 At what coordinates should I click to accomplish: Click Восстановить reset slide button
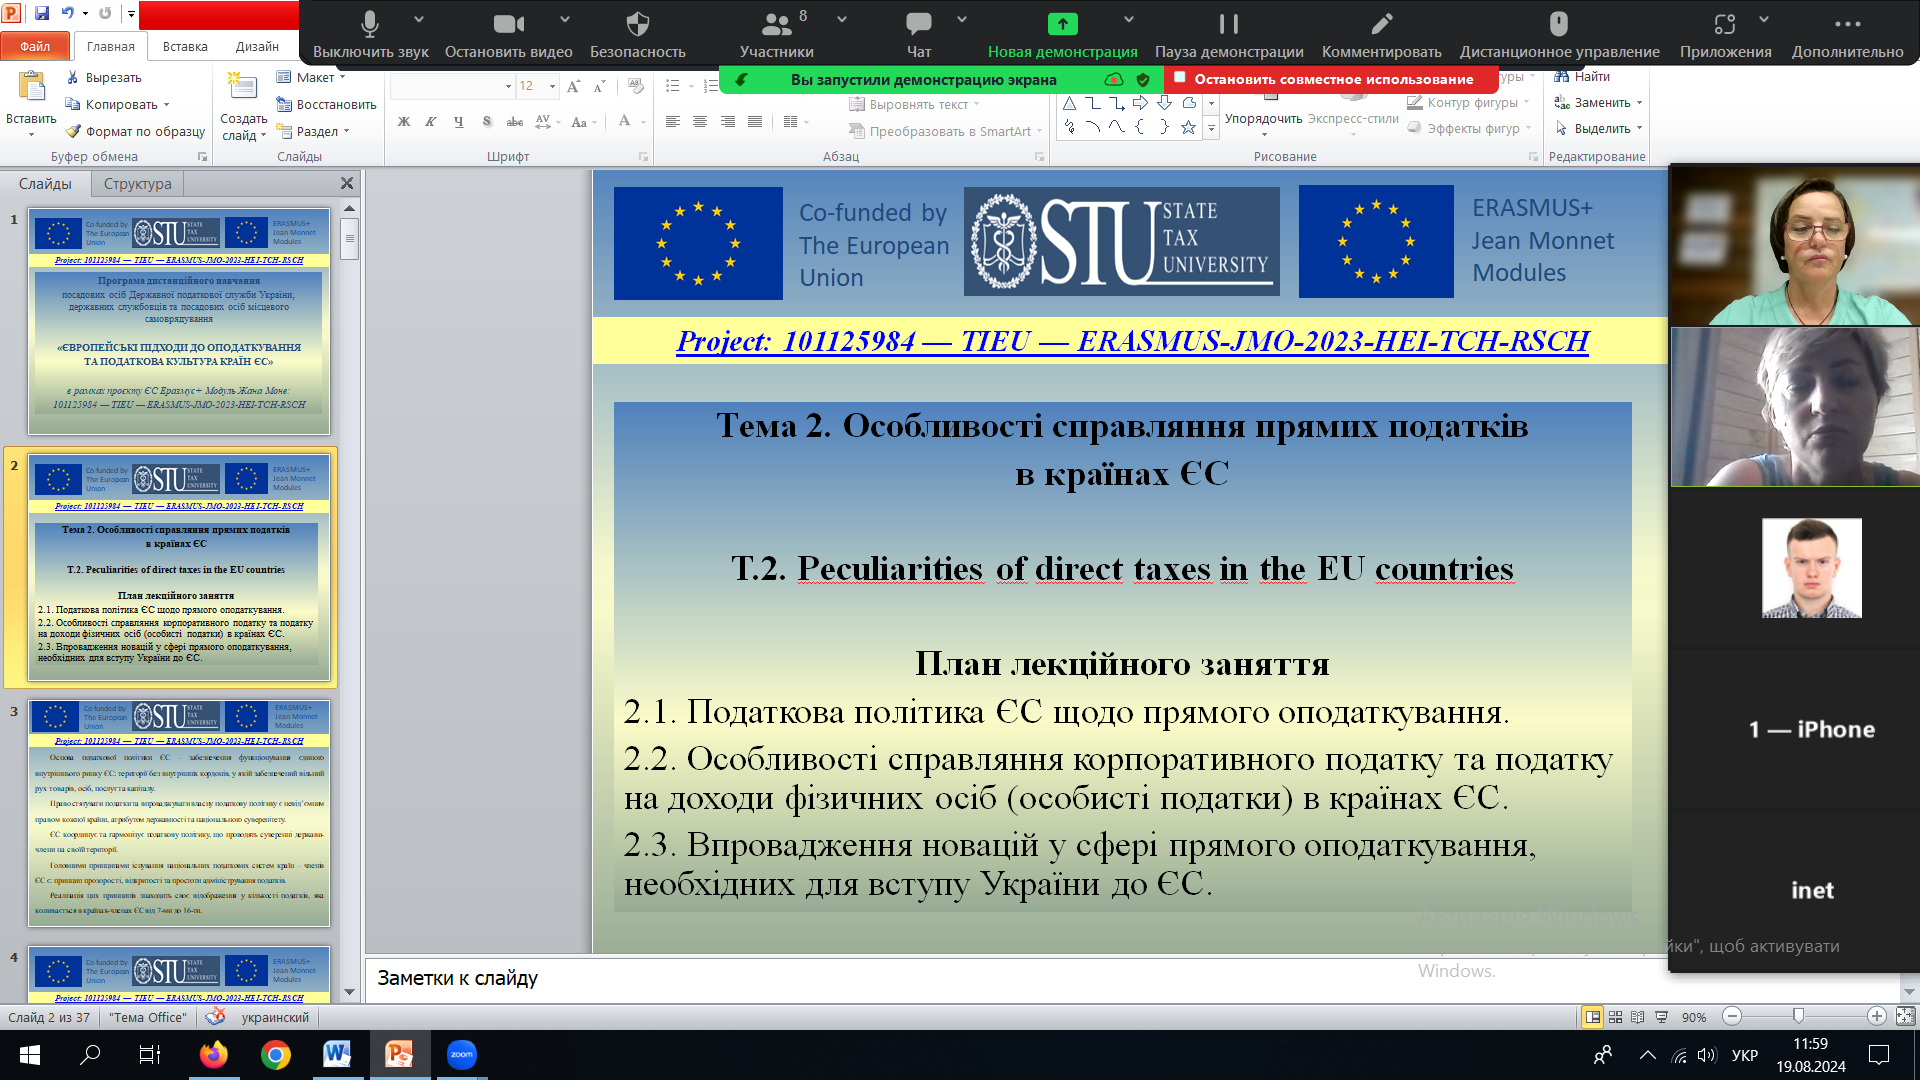tap(326, 104)
